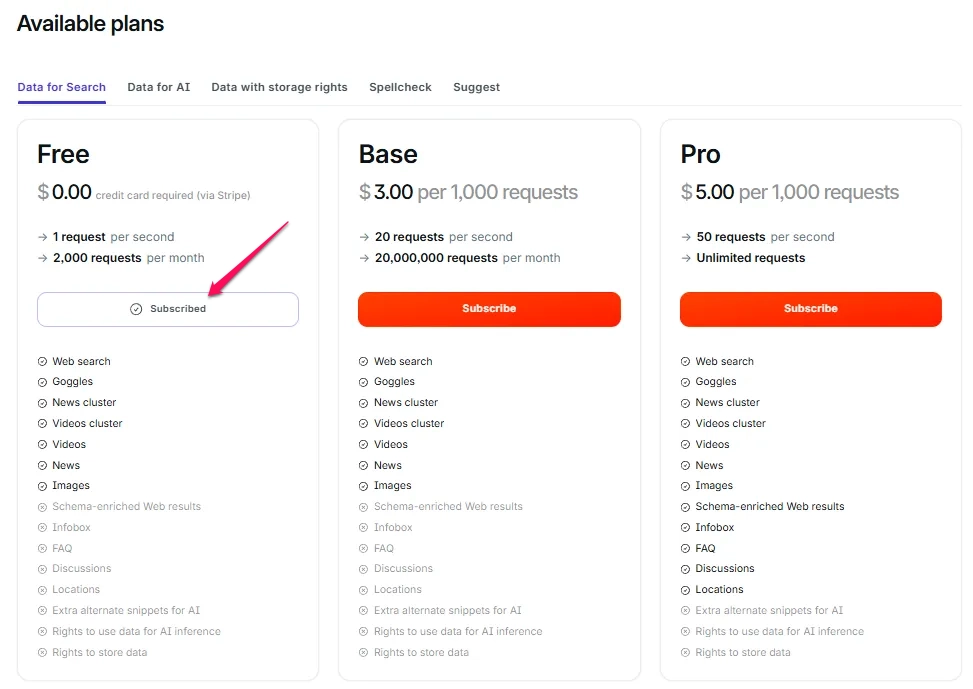Subscribe to the Pro plan
973x689 pixels.
click(x=810, y=309)
